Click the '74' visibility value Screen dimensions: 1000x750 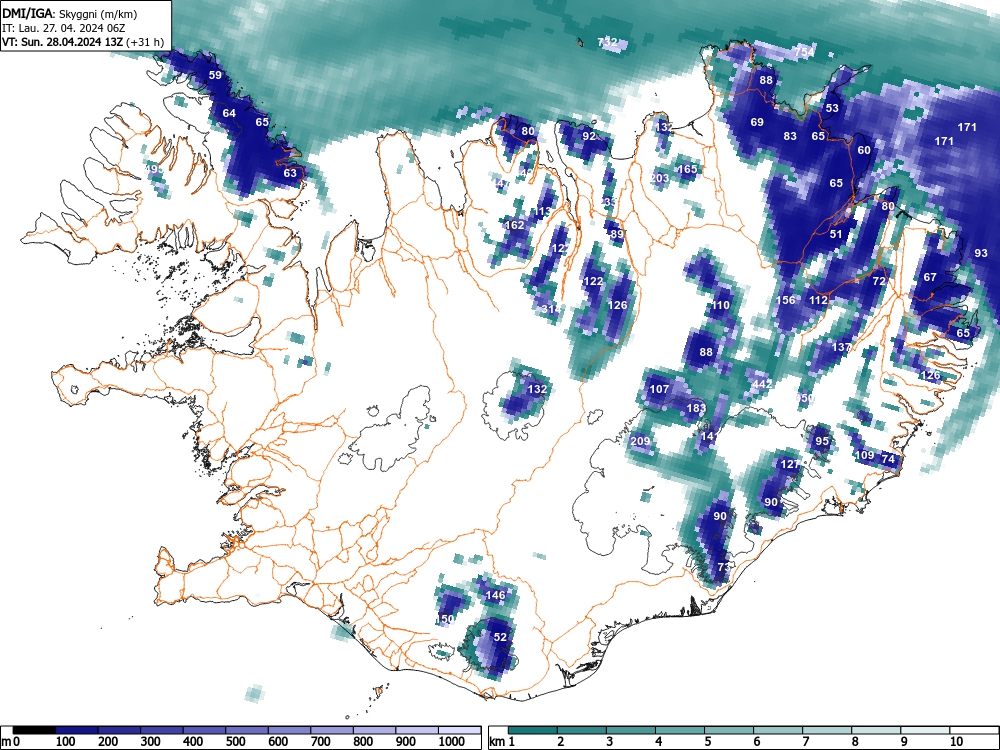[x=888, y=459]
